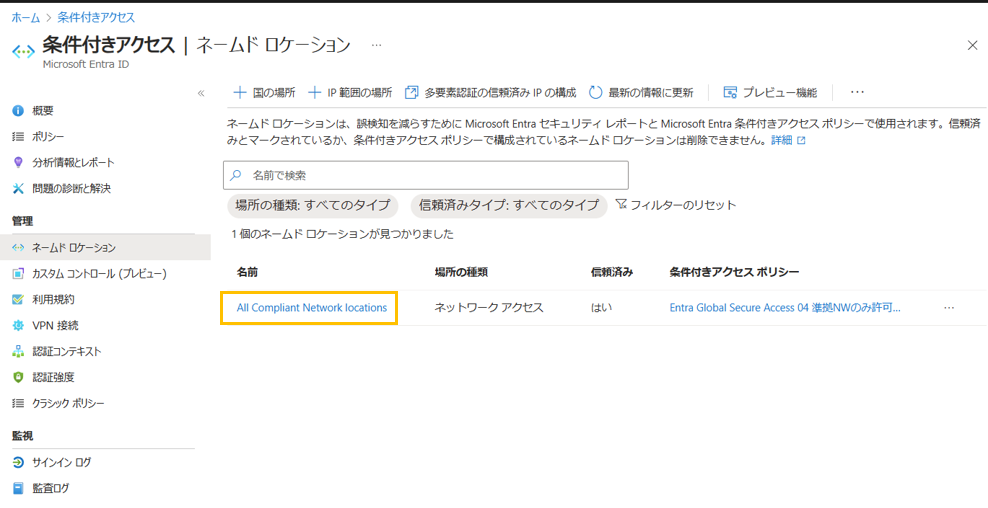Click the 認証コンテキスト hierarchy icon
The height and width of the screenshot is (508, 988).
[18, 352]
